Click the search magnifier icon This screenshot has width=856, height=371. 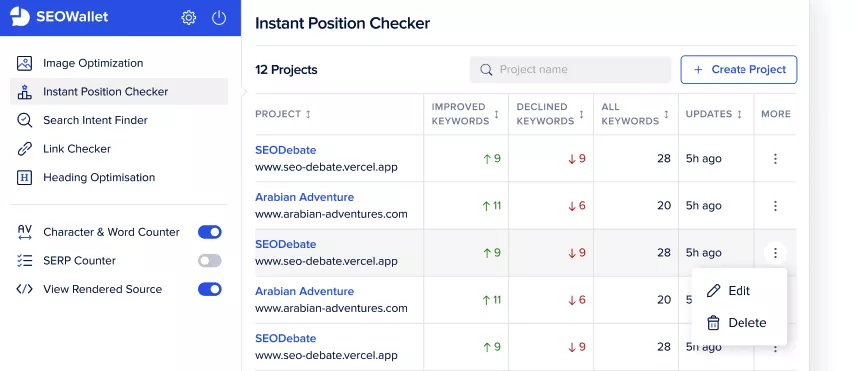[x=486, y=70]
